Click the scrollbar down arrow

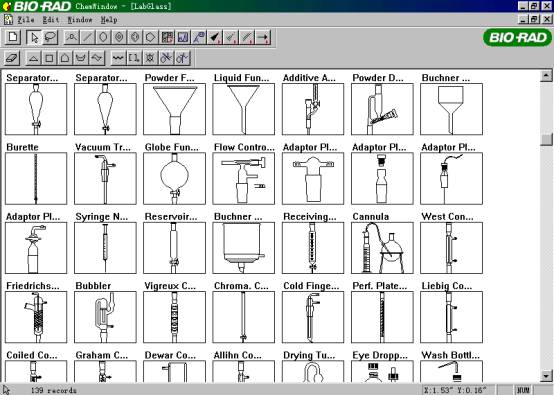click(546, 375)
